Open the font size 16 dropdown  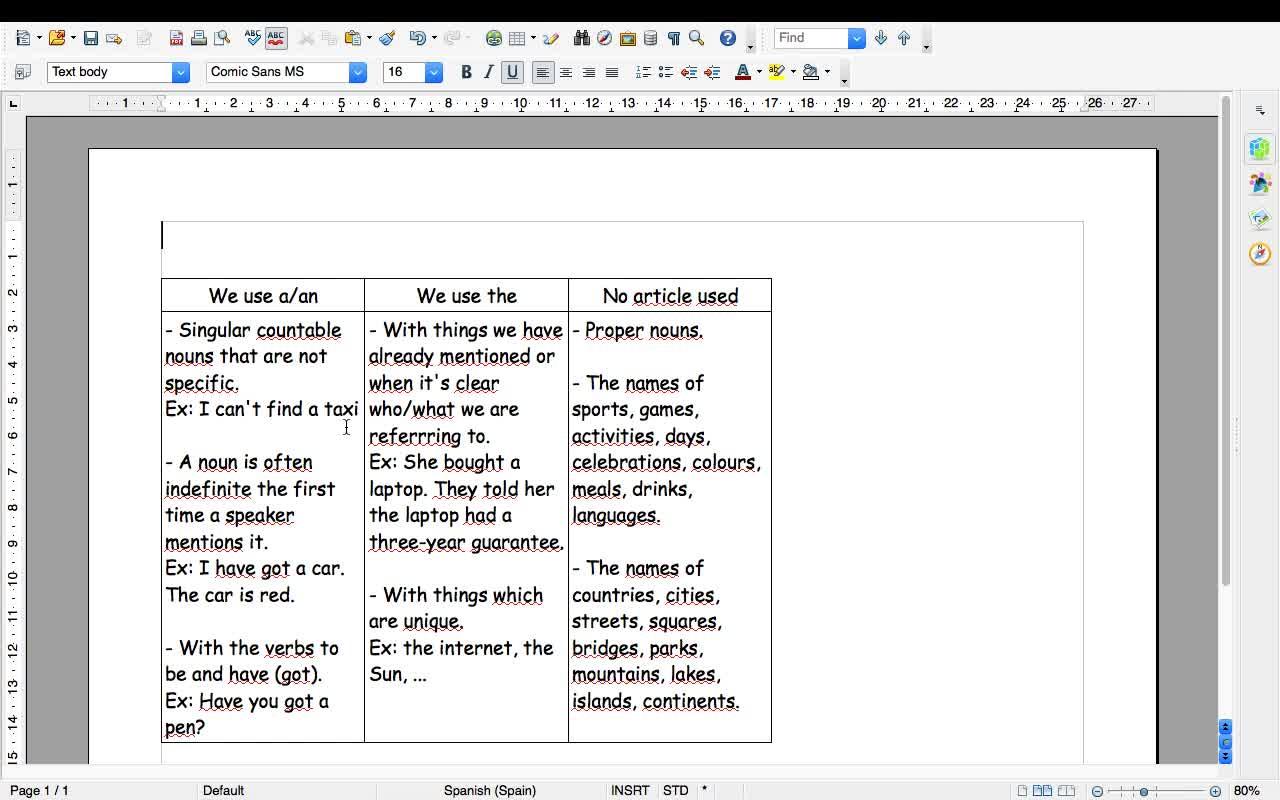433,72
